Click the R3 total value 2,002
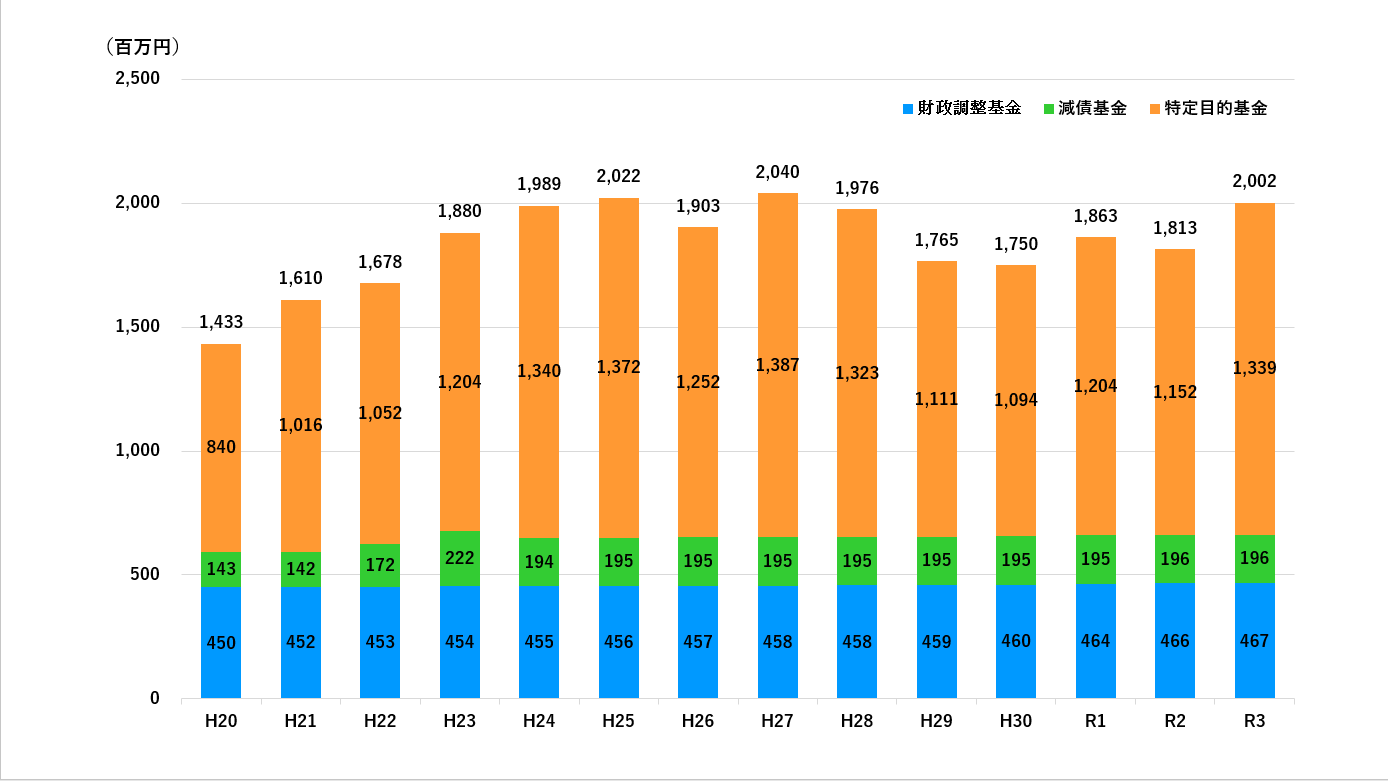 (x=1255, y=182)
